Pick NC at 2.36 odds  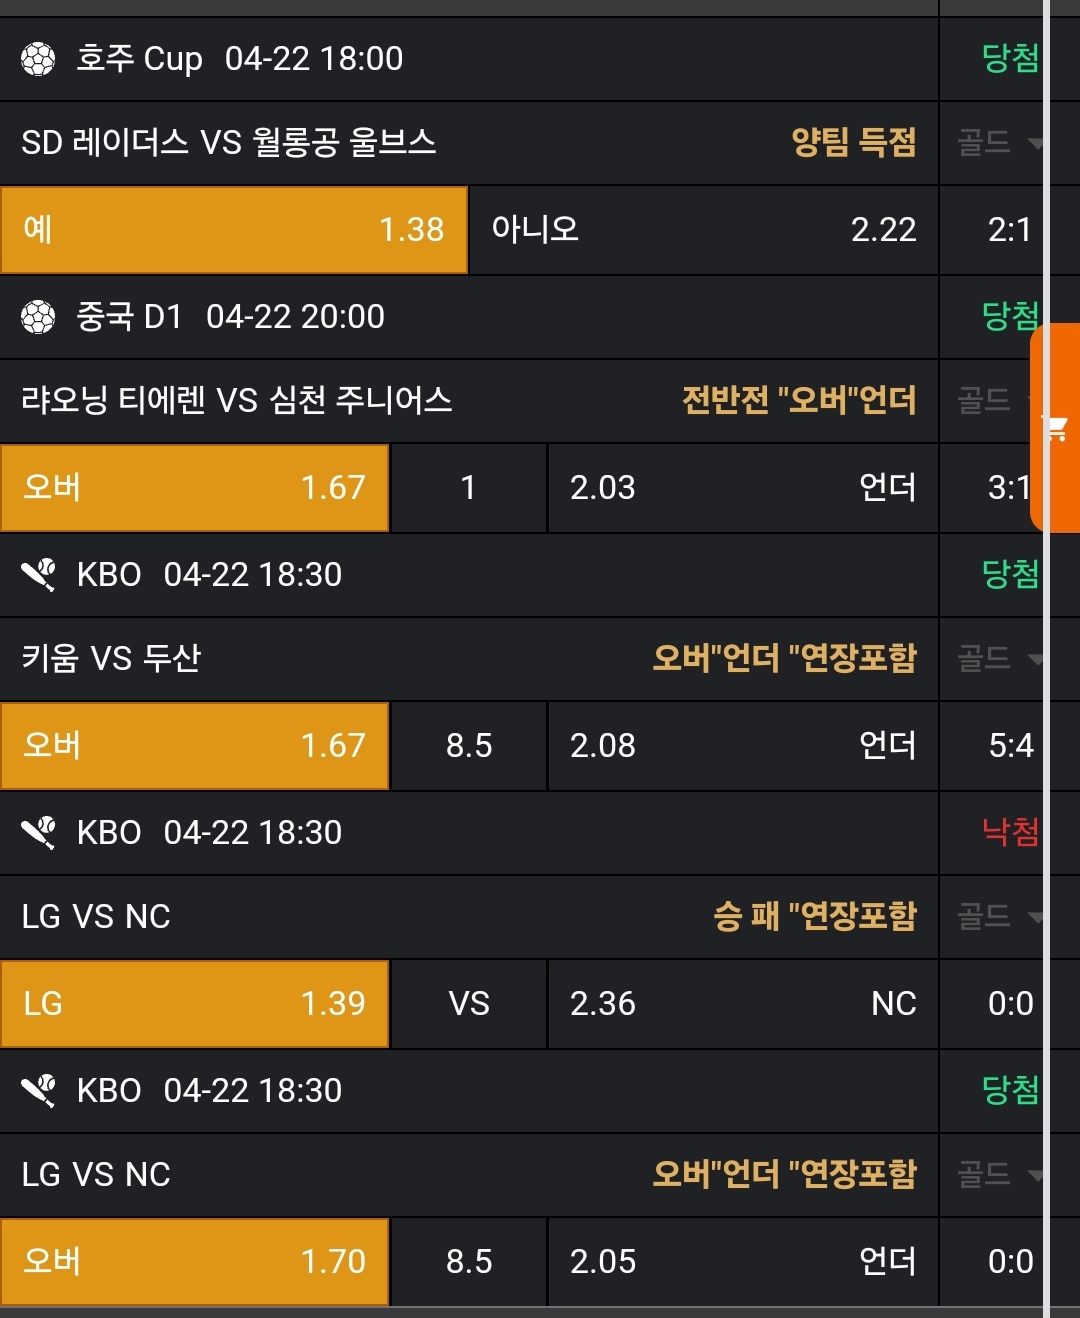pyautogui.click(x=743, y=1004)
